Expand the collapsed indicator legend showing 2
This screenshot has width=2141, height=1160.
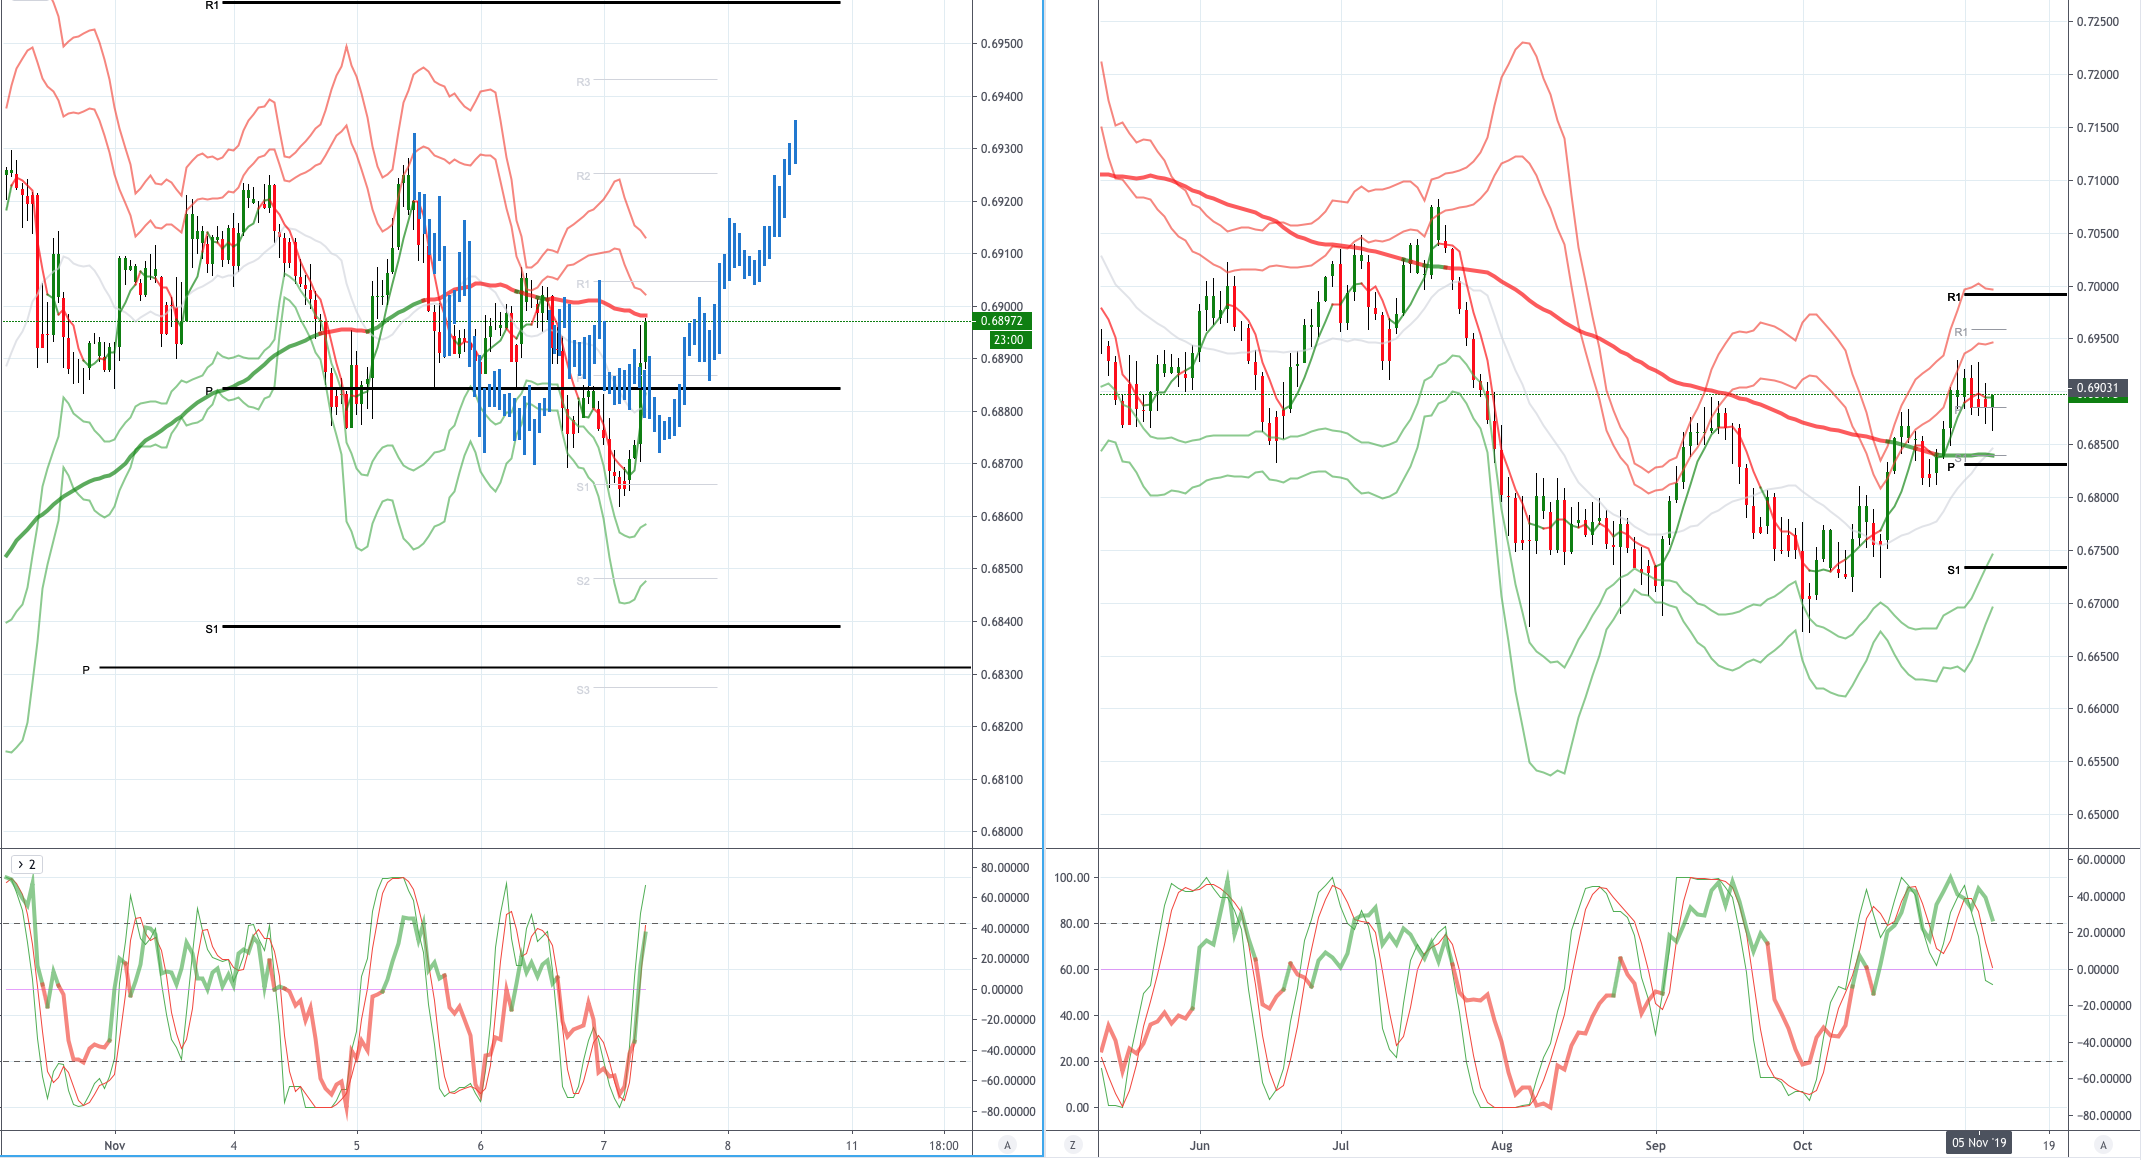(x=26, y=864)
